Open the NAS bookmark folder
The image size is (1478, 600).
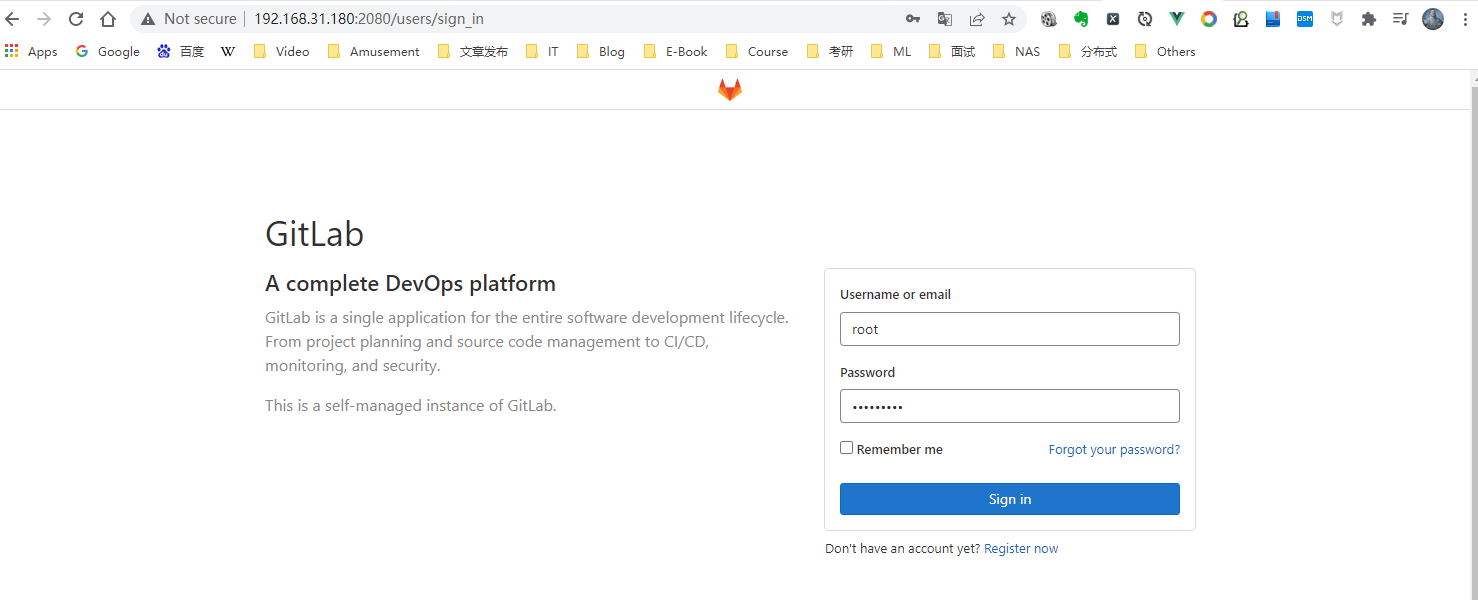pyautogui.click(x=1016, y=51)
